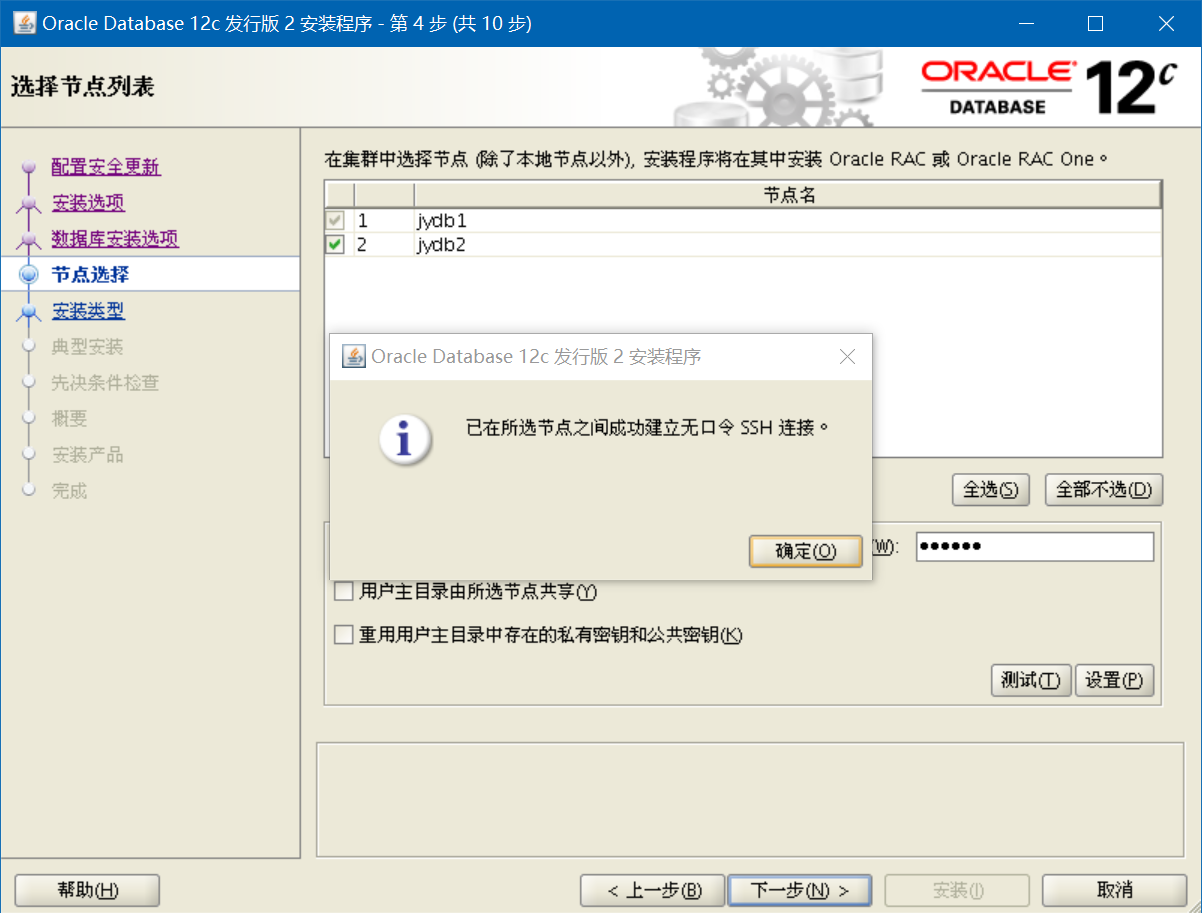Click the 节点名 column header
The width and height of the screenshot is (1202, 913).
pyautogui.click(x=788, y=195)
